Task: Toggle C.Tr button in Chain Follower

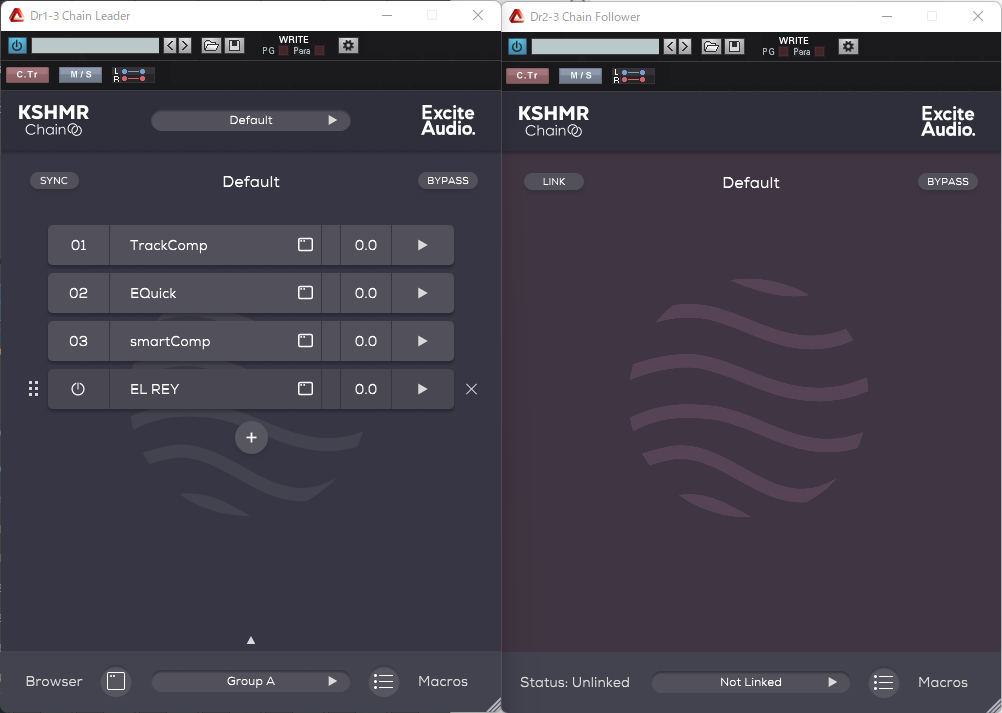Action: (x=527, y=76)
